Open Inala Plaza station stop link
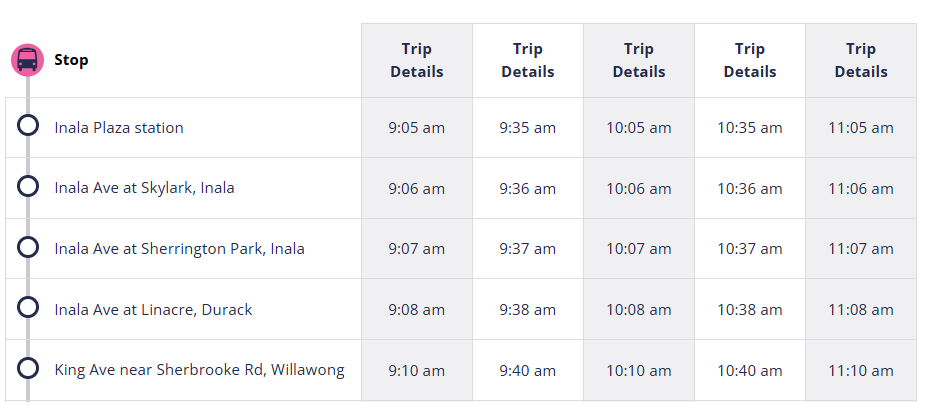 click(119, 128)
